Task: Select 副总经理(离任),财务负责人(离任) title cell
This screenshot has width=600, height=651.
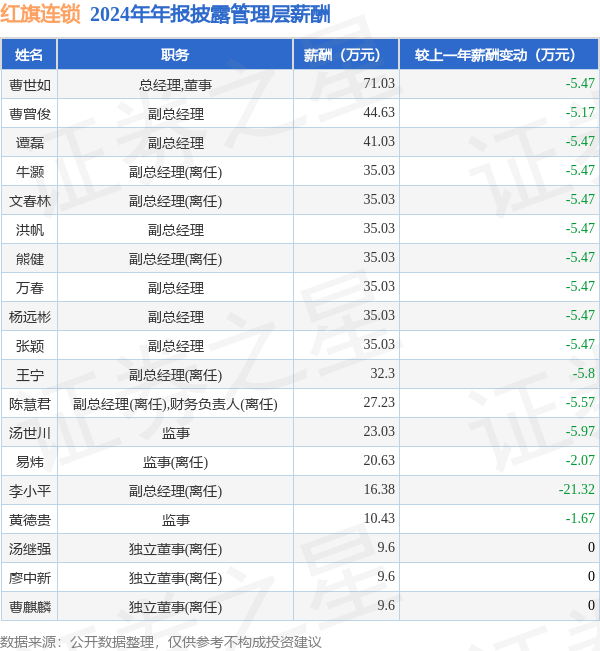Action: tap(175, 404)
